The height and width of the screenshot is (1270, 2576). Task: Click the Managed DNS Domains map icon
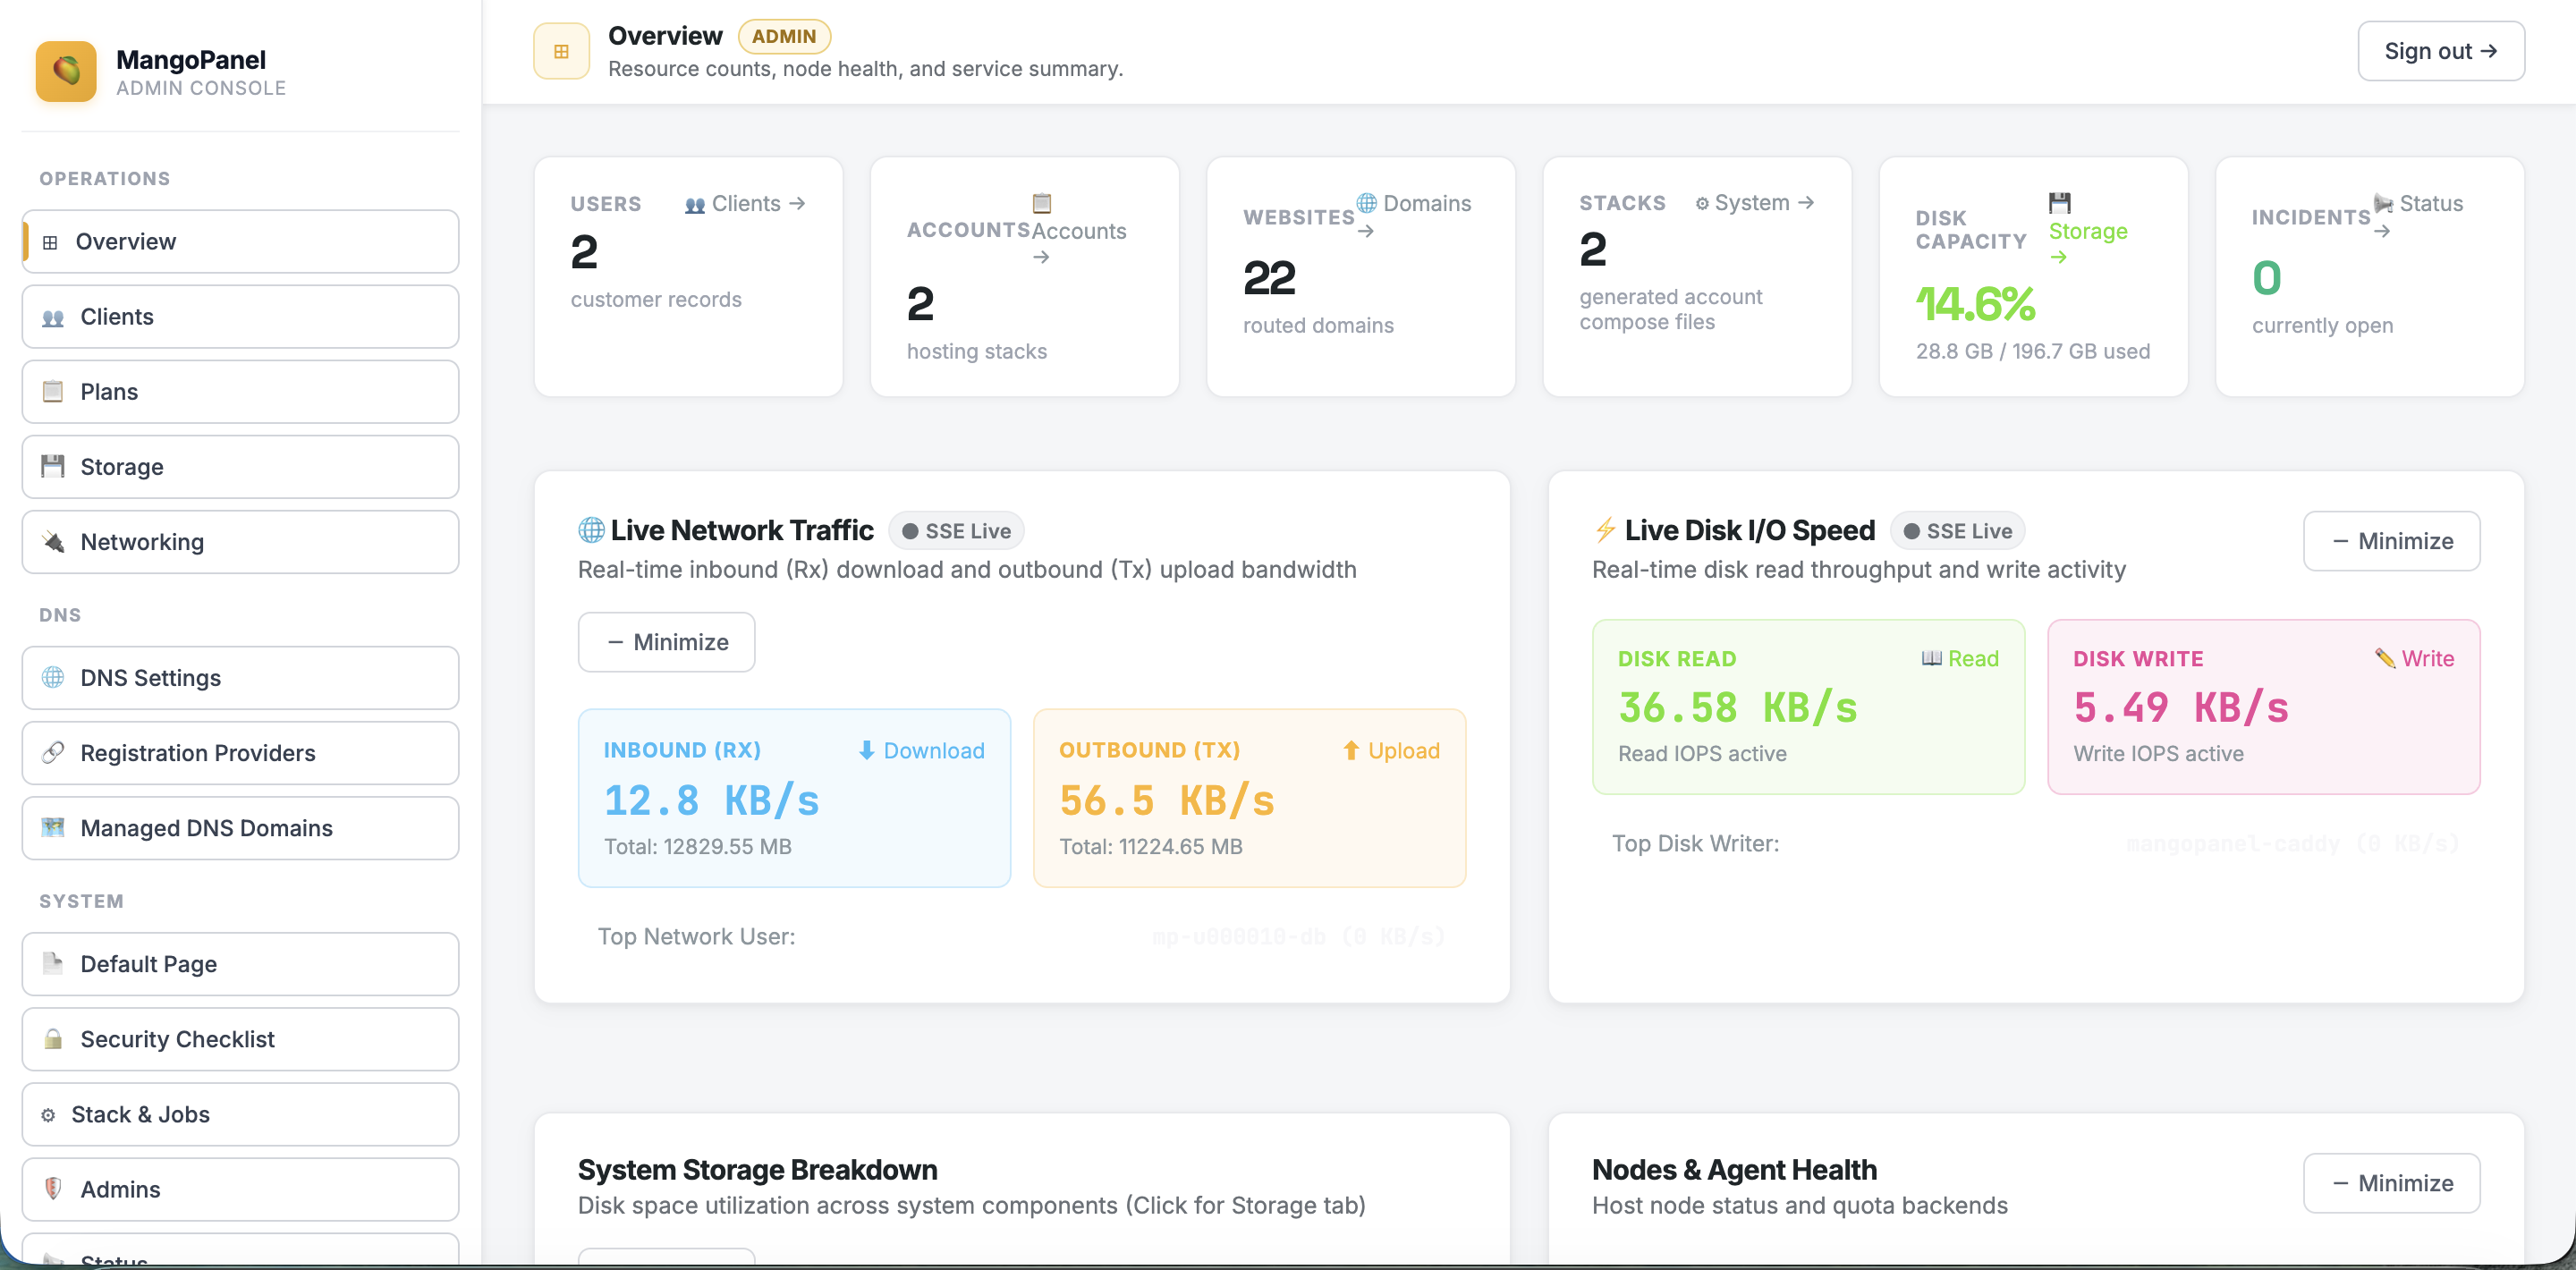53,828
